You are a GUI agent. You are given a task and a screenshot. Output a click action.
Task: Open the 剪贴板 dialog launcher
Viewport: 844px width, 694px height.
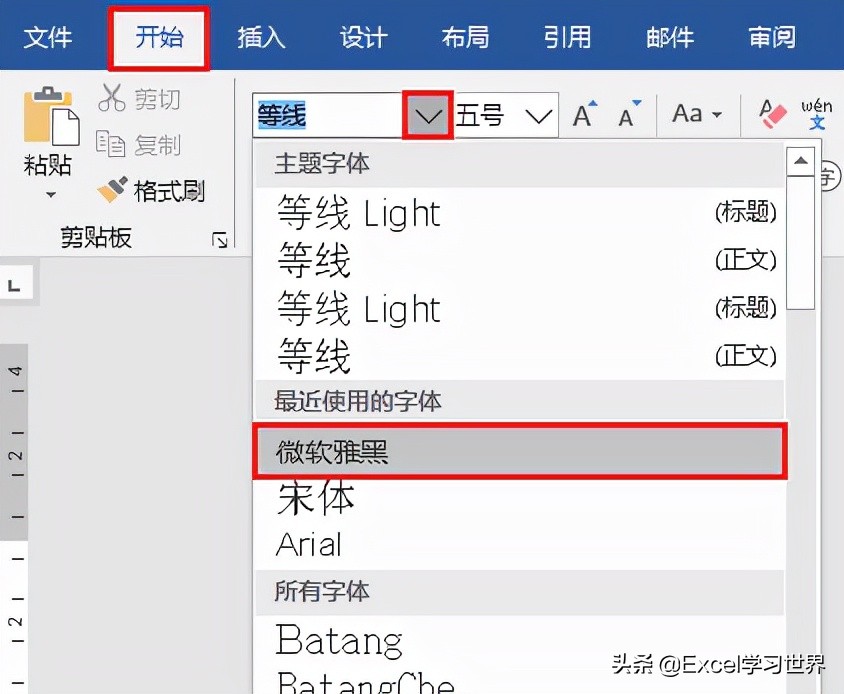coord(219,239)
